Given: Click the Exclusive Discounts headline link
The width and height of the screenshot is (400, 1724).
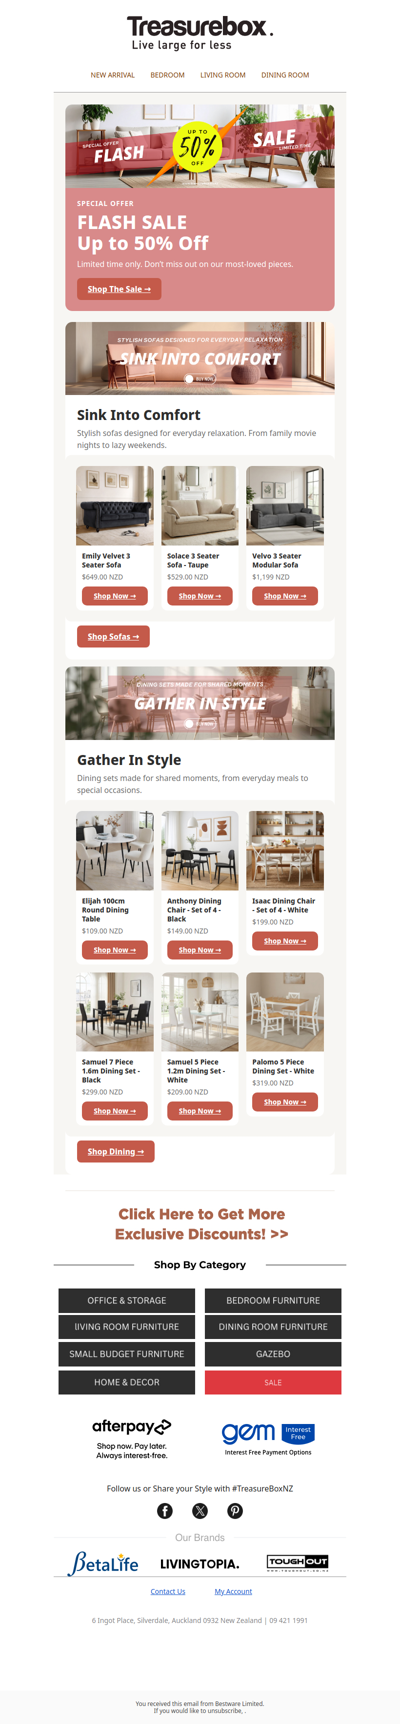Looking at the screenshot, I should pyautogui.click(x=201, y=1224).
